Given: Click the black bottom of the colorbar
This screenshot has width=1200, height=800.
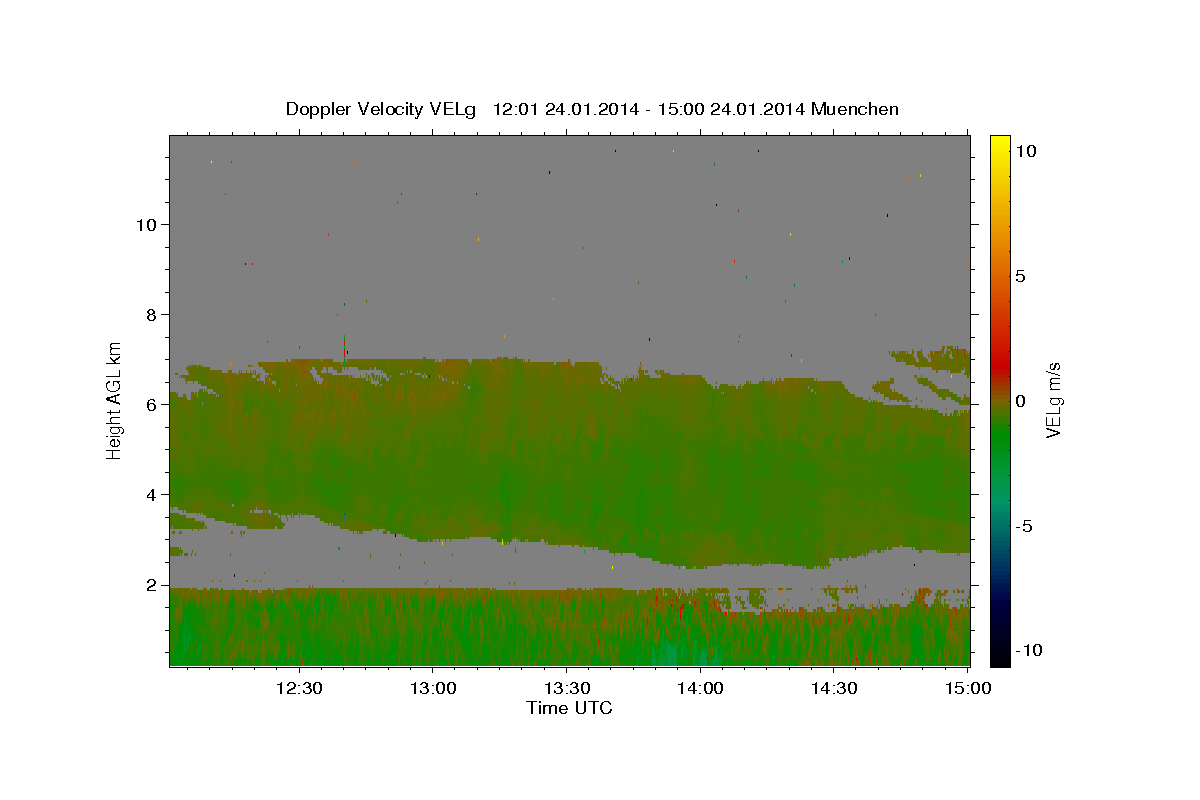Looking at the screenshot, I should [999, 657].
